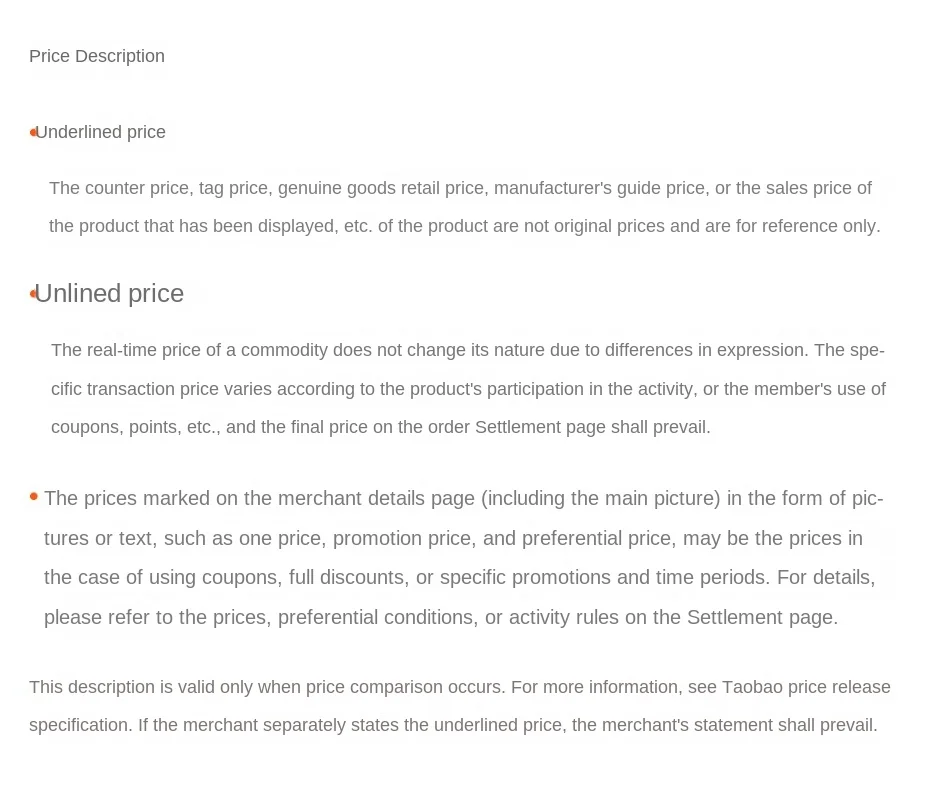Screen dimensions: 938x800
Task: Click the orange bullet before merchant details paragraph
Action: click(34, 496)
